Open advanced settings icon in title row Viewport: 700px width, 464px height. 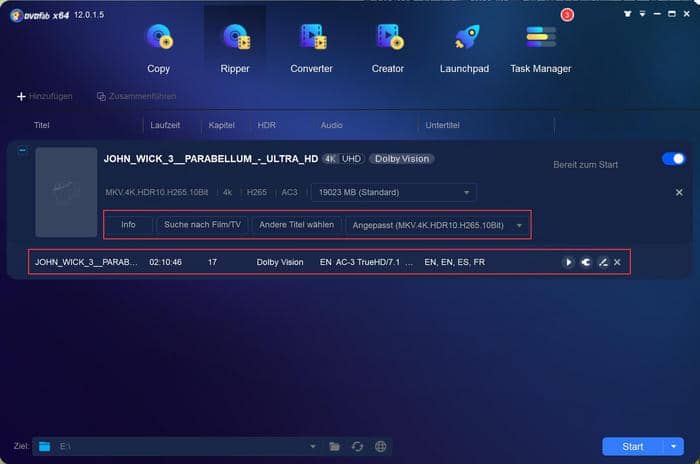click(586, 262)
